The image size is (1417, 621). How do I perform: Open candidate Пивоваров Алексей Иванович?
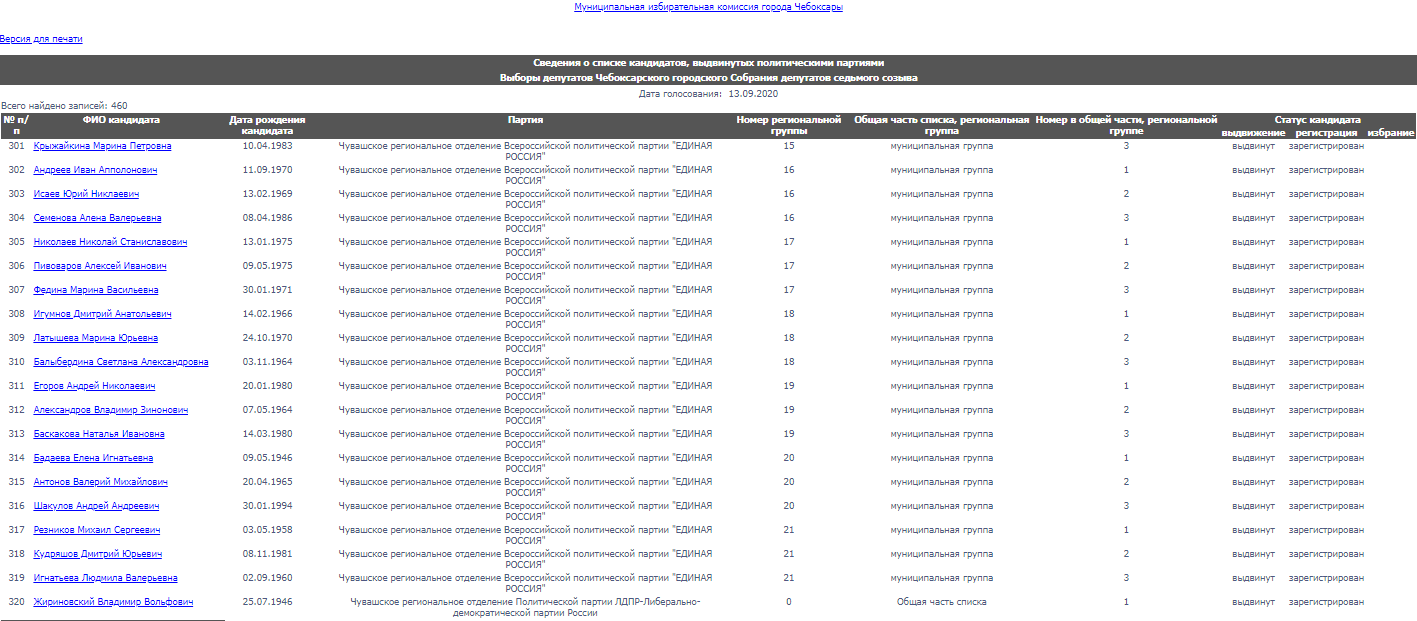tap(100, 266)
